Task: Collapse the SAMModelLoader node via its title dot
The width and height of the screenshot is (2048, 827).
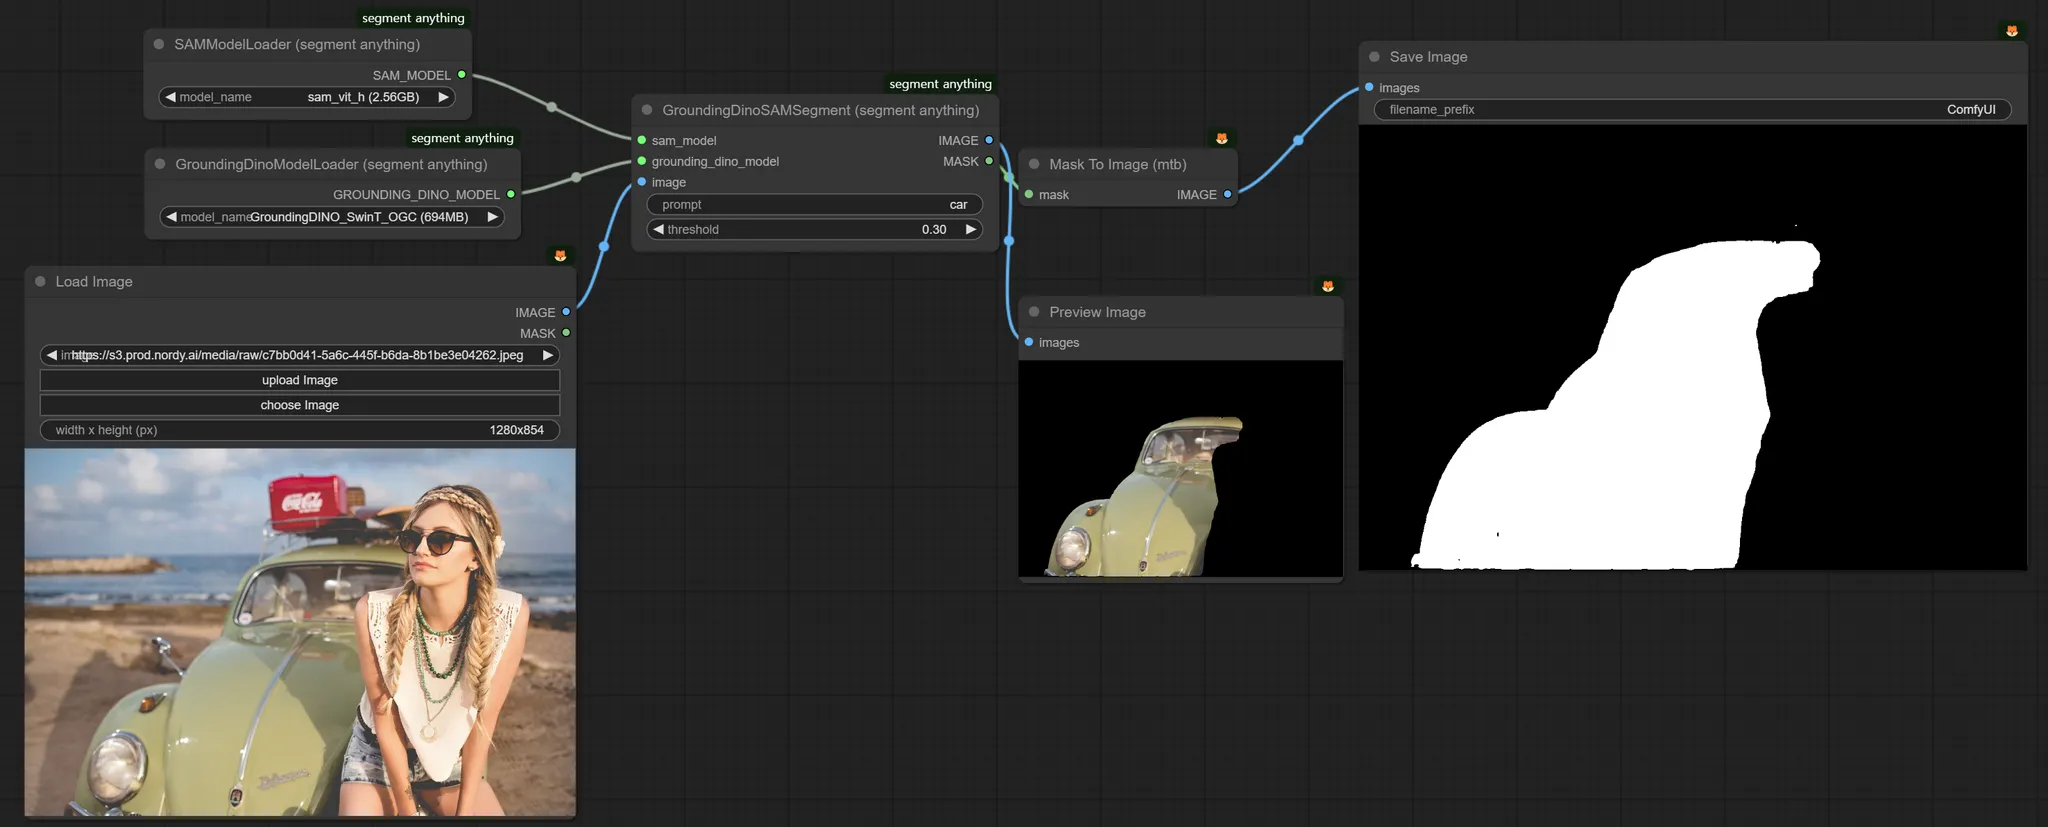Action: (159, 45)
